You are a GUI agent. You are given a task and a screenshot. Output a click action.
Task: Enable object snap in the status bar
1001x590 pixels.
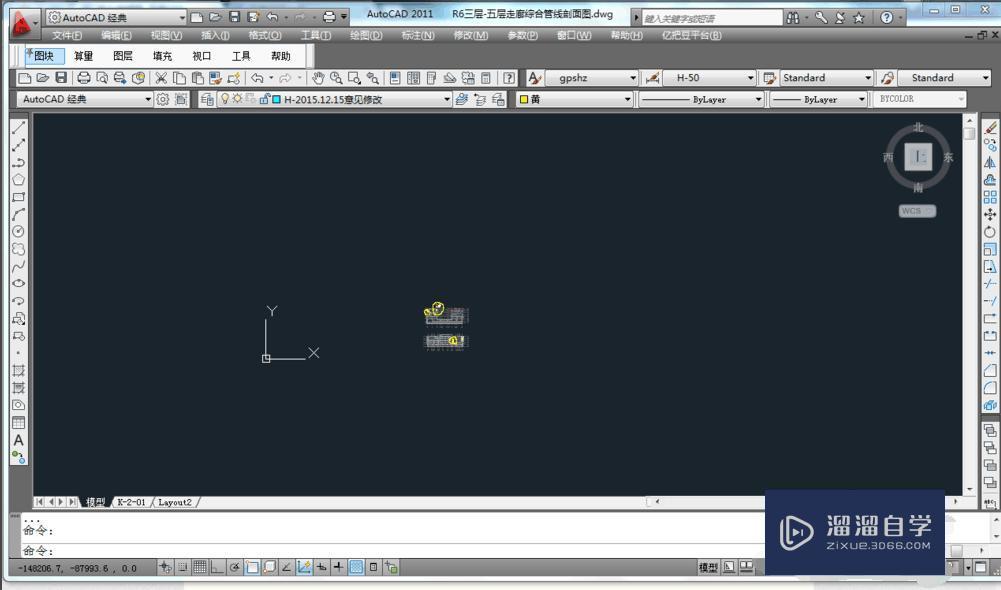click(252, 567)
